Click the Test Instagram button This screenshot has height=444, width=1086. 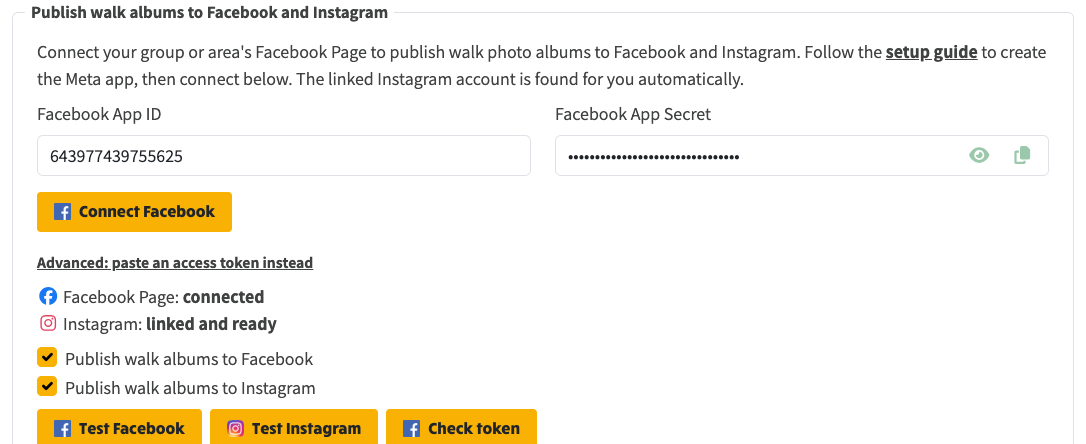pos(294,427)
